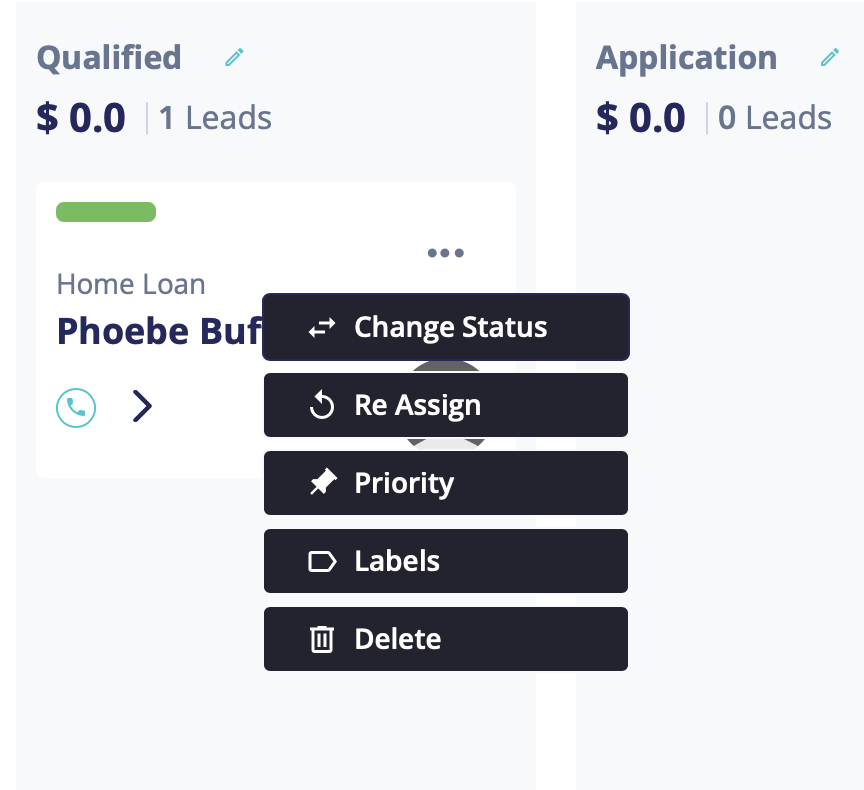Select the Qualified column title
Screen dimensions: 864x790
tap(109, 57)
